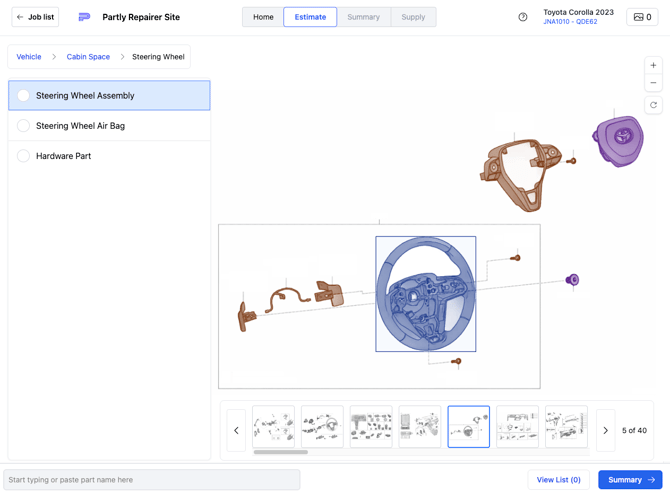Reset the diagram view with refresh icon

click(653, 105)
